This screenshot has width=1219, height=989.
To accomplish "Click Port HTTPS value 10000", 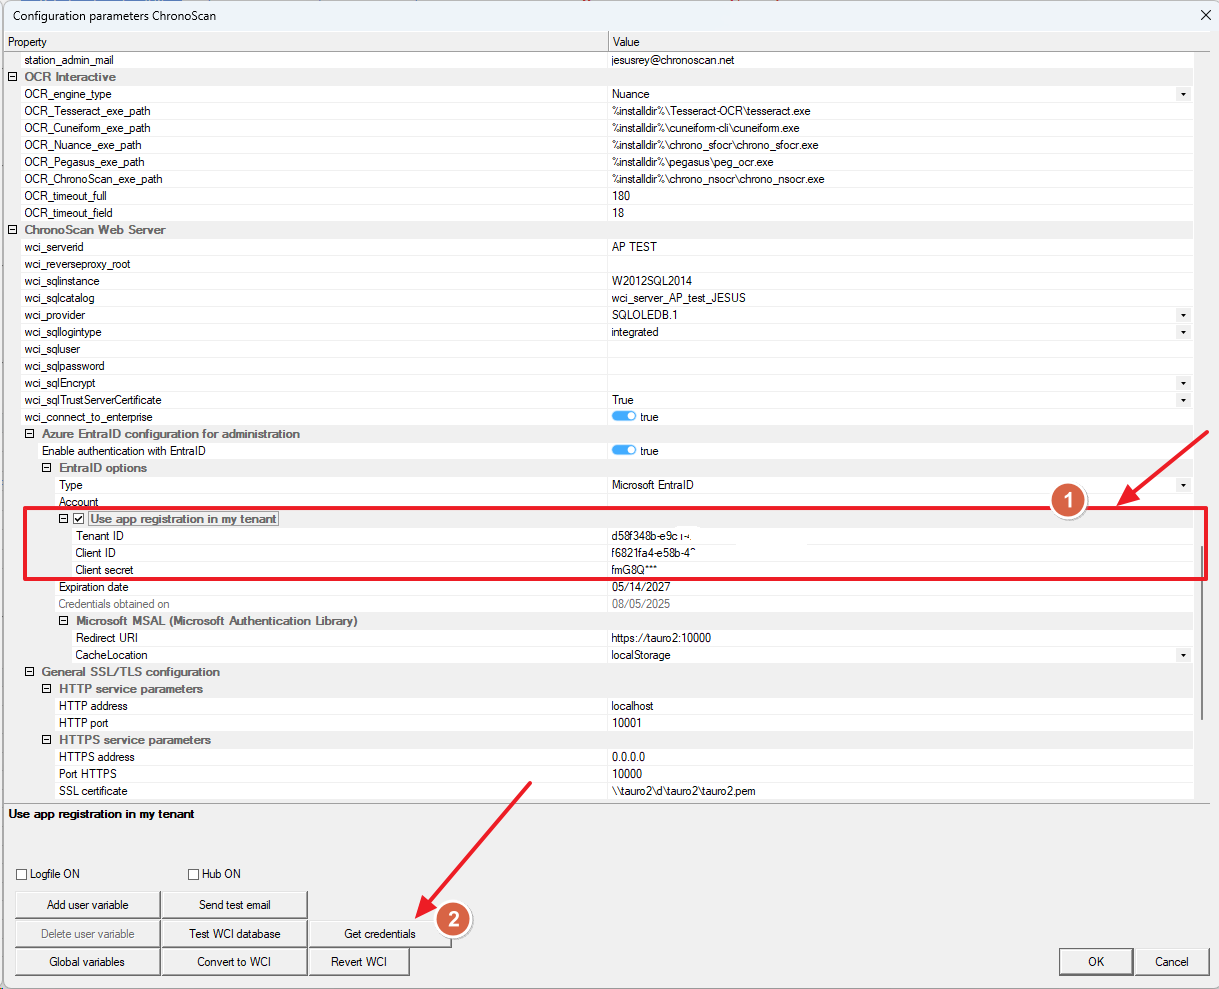I will 627,774.
